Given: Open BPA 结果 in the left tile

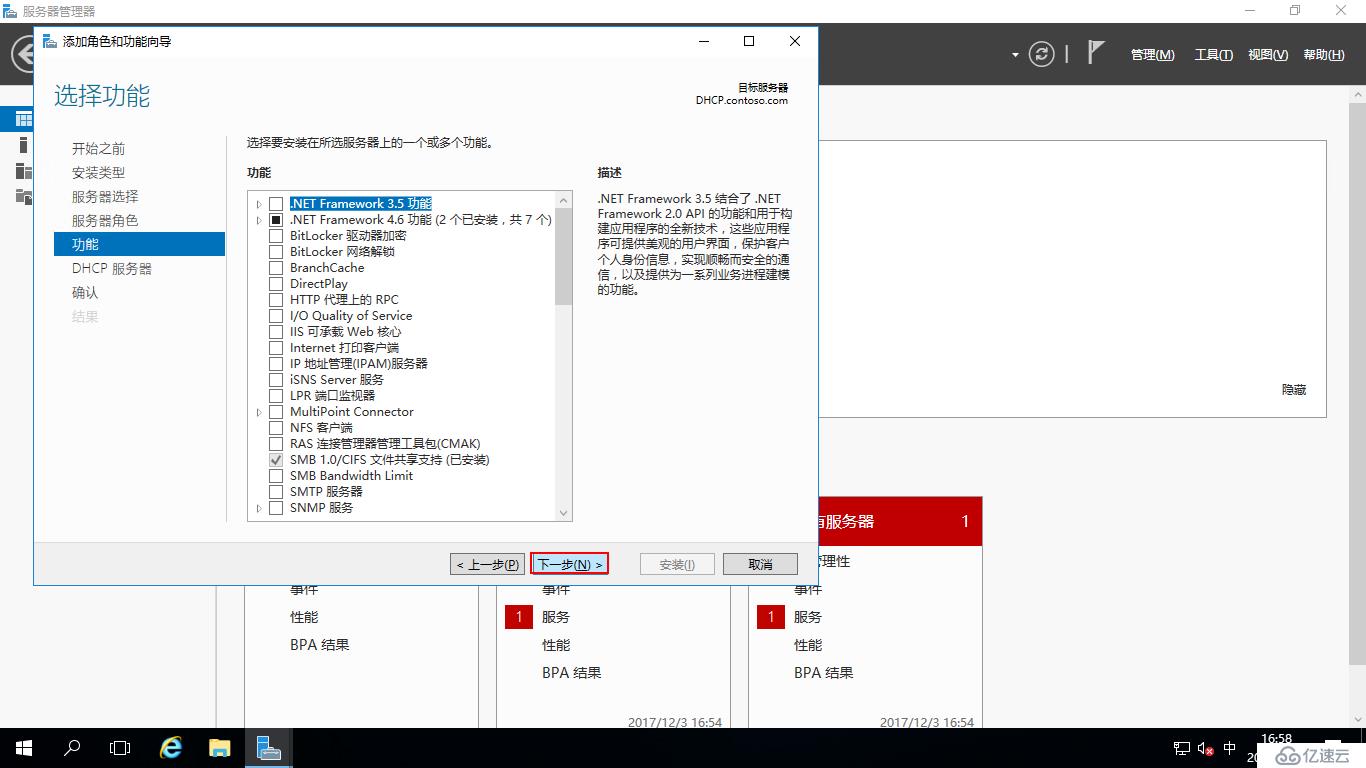Looking at the screenshot, I should pyautogui.click(x=320, y=645).
